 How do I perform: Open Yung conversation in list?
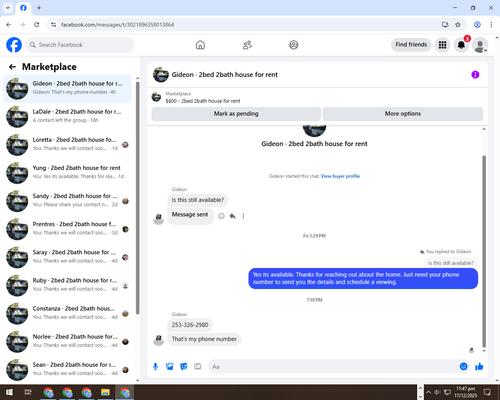tap(67, 173)
